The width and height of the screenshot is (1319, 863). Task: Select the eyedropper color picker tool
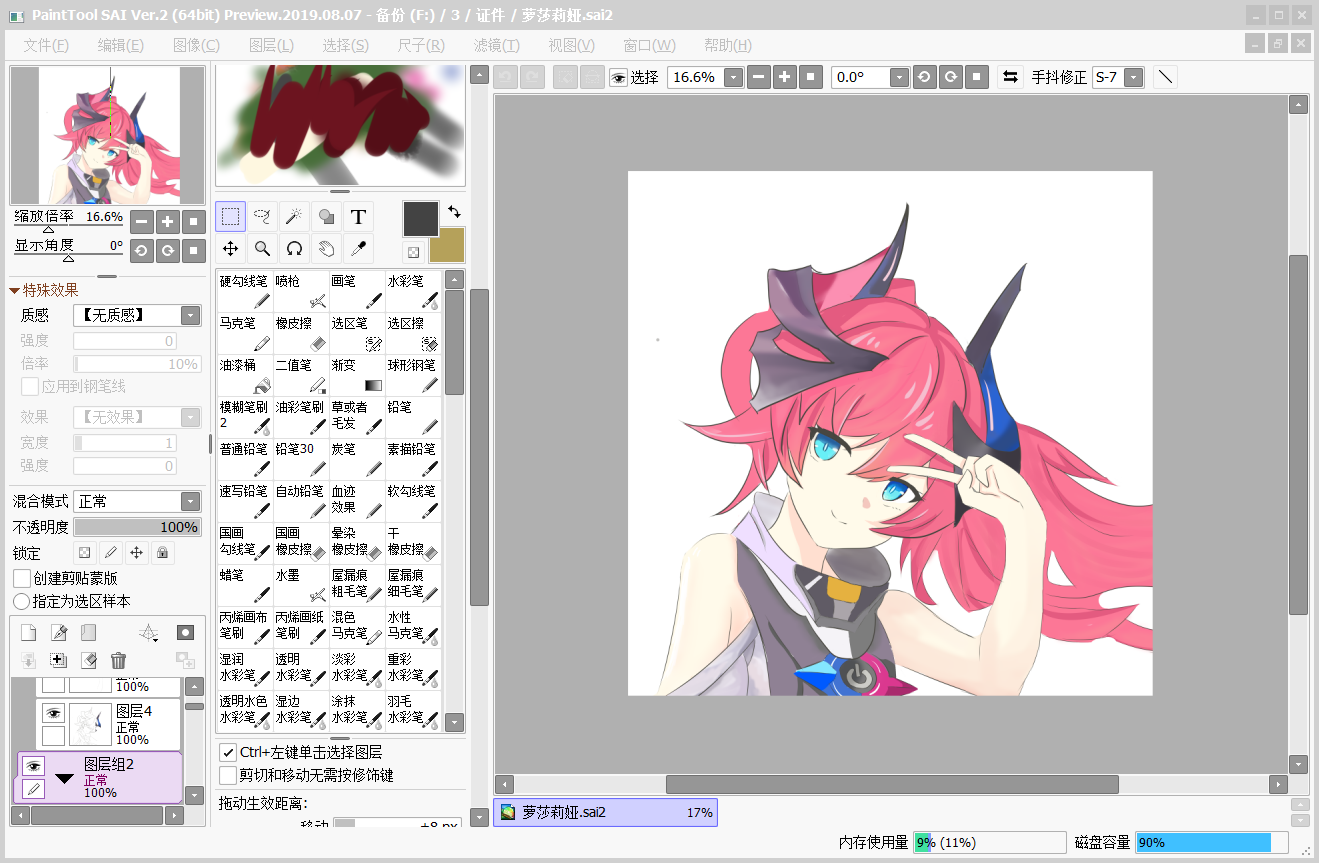point(358,248)
